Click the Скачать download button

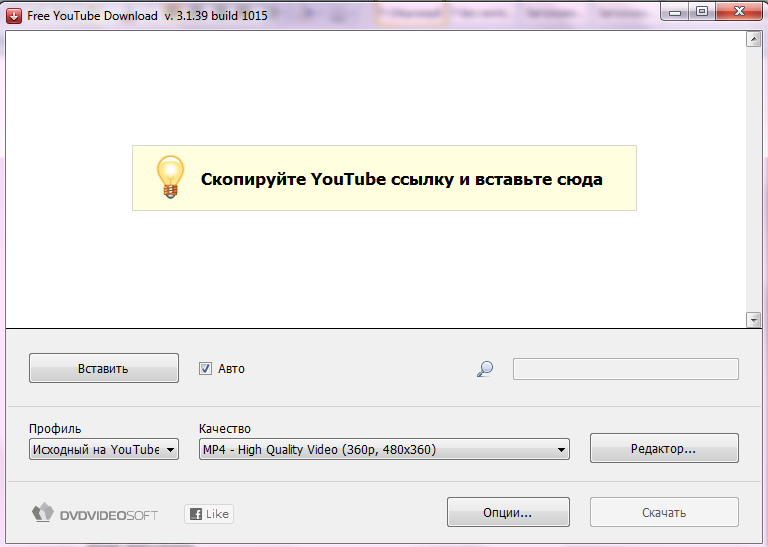point(664,512)
